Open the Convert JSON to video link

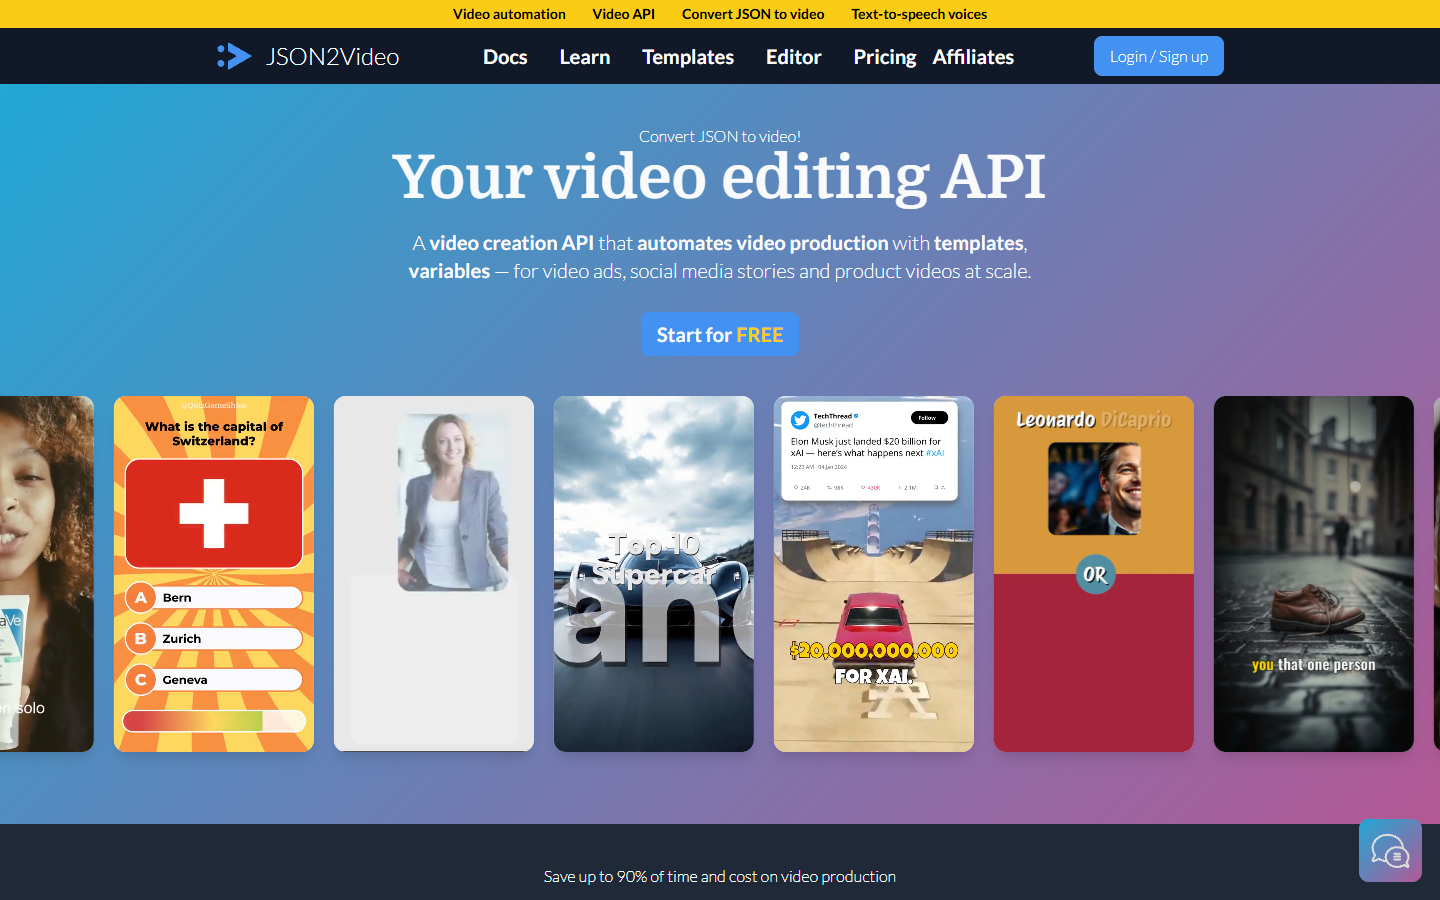coord(753,14)
